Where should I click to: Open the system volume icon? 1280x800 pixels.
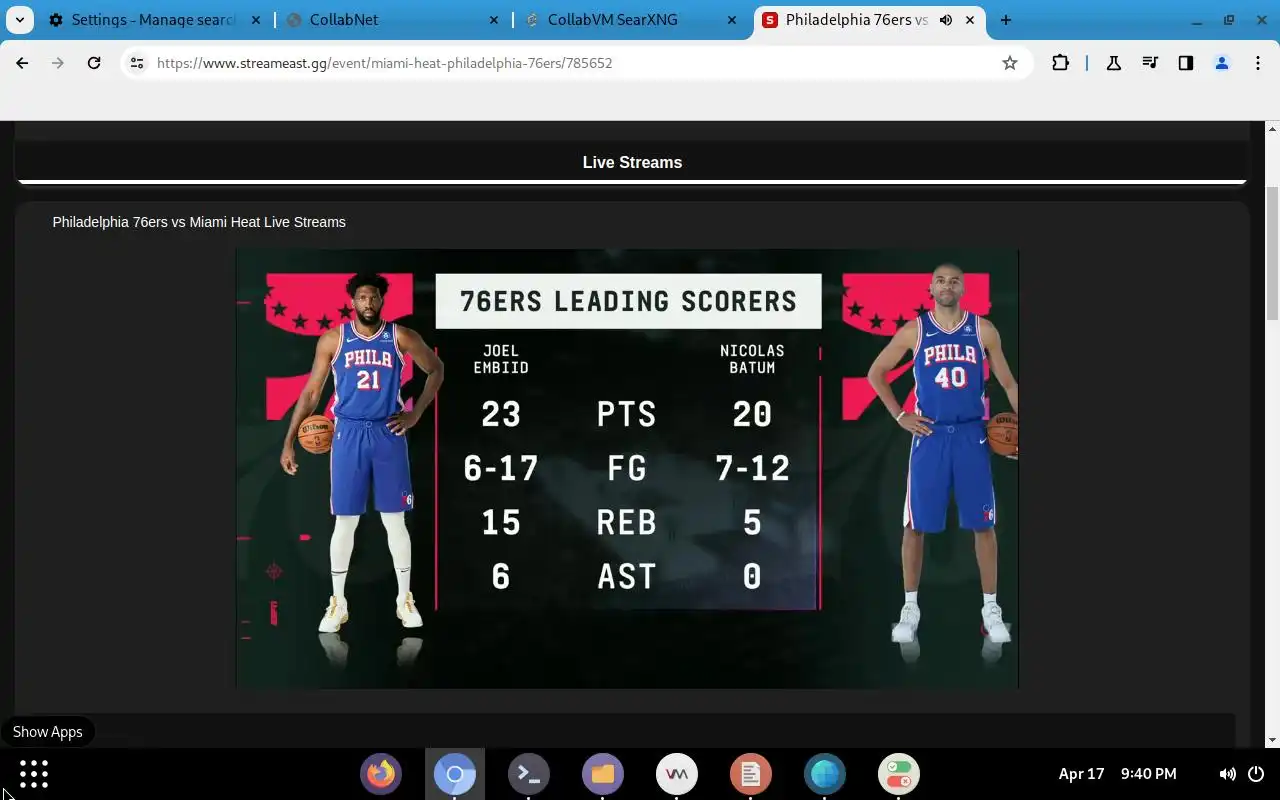[x=1227, y=774]
